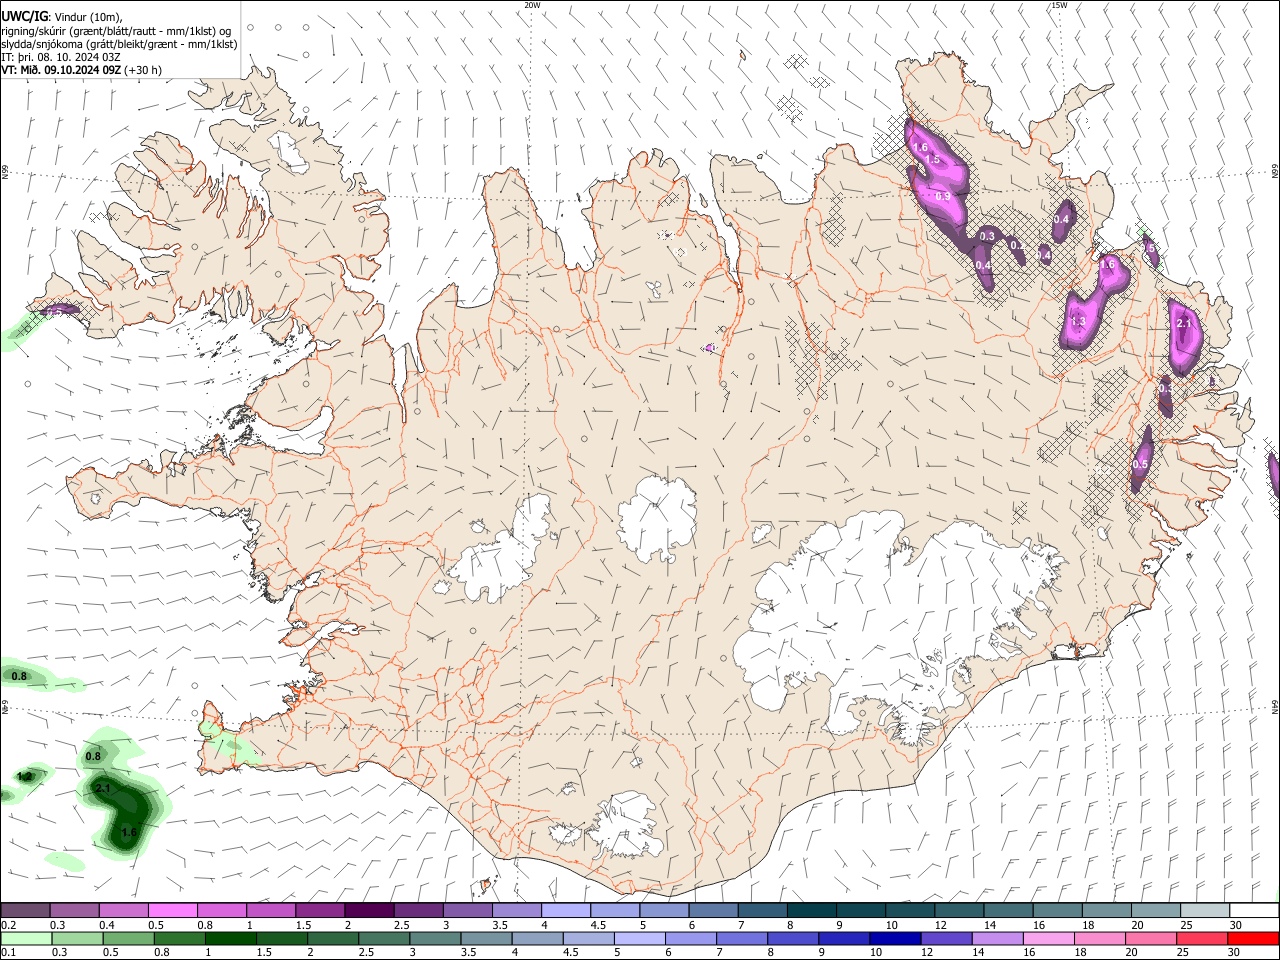Select the bright red swatch after rain scale 30
This screenshot has width=1280, height=960.
tap(1253, 939)
